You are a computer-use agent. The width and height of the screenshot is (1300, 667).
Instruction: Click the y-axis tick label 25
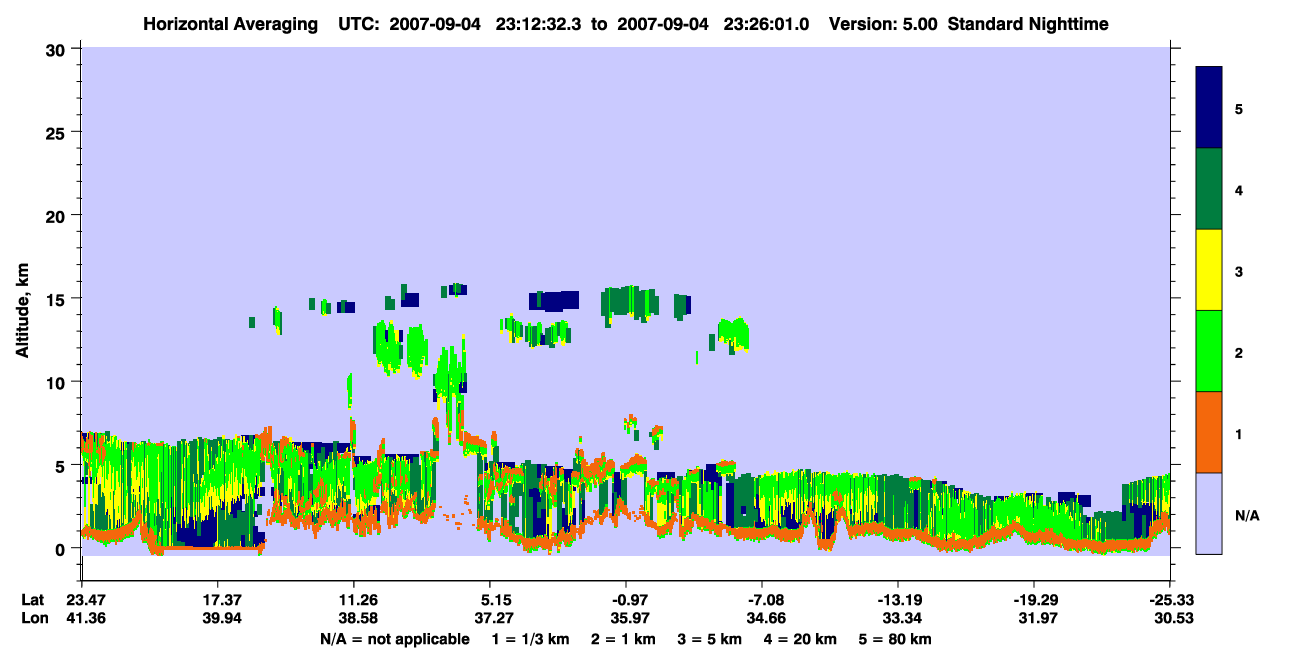tap(57, 132)
